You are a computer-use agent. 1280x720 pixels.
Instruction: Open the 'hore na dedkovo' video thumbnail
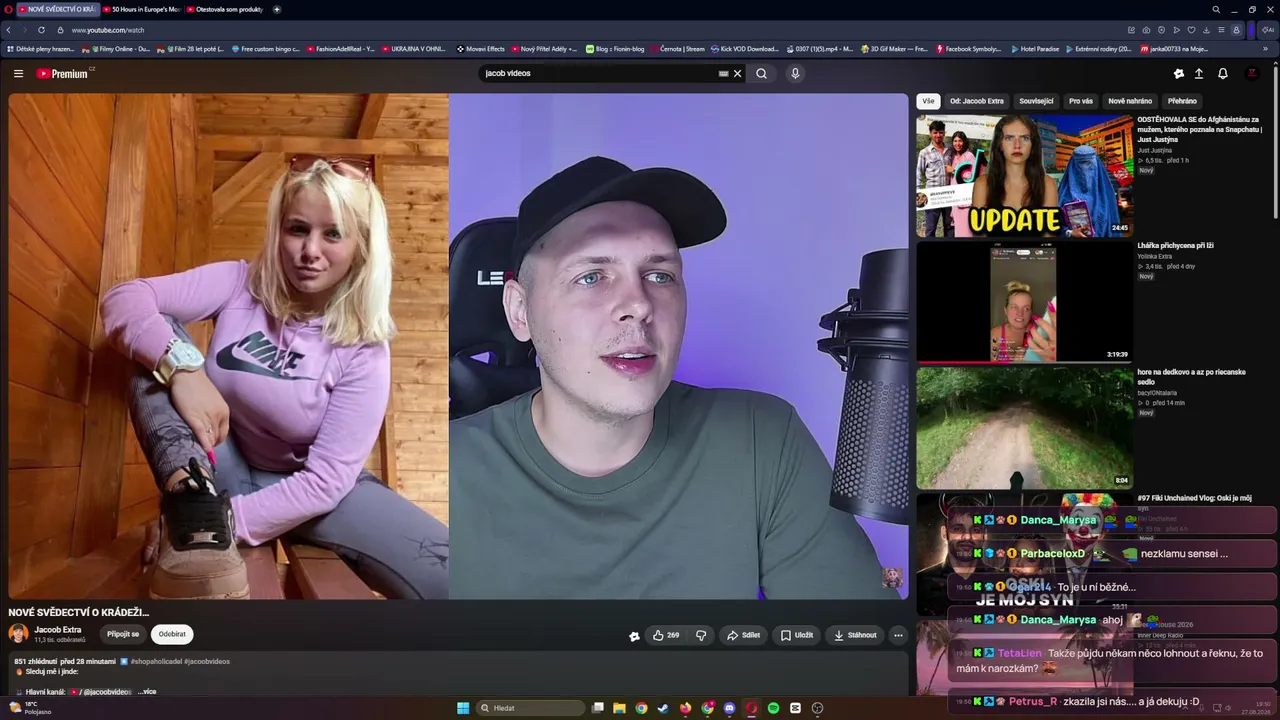(1025, 428)
